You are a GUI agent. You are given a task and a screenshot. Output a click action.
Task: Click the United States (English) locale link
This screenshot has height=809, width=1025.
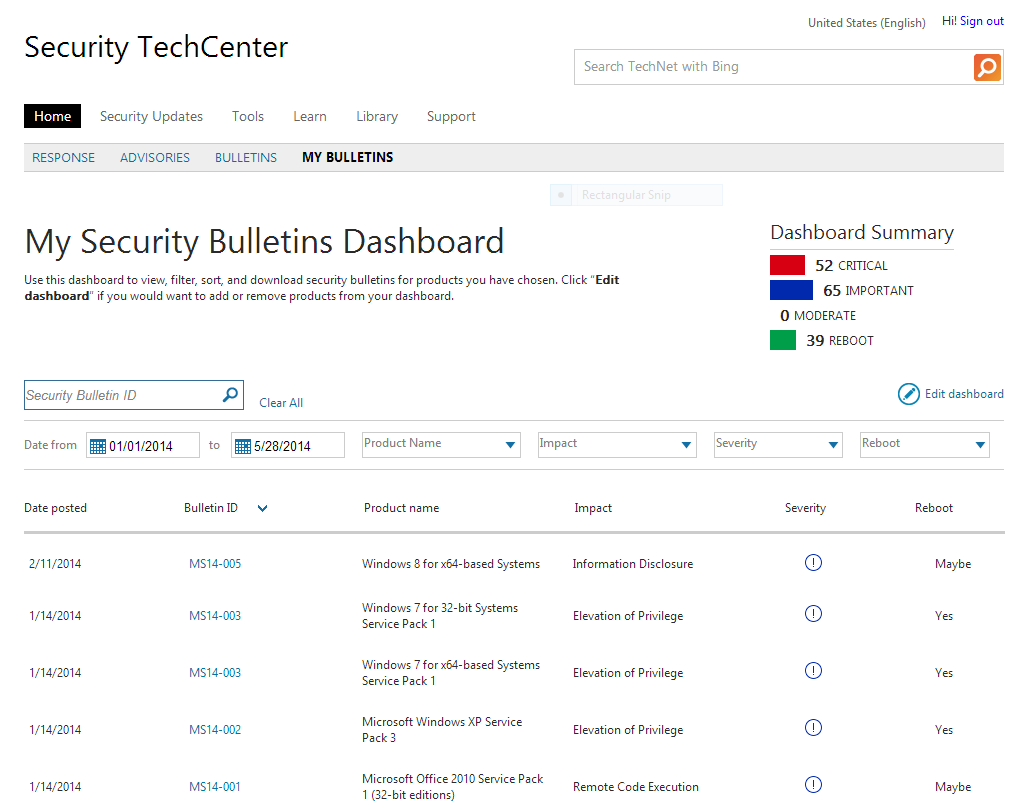coord(867,23)
